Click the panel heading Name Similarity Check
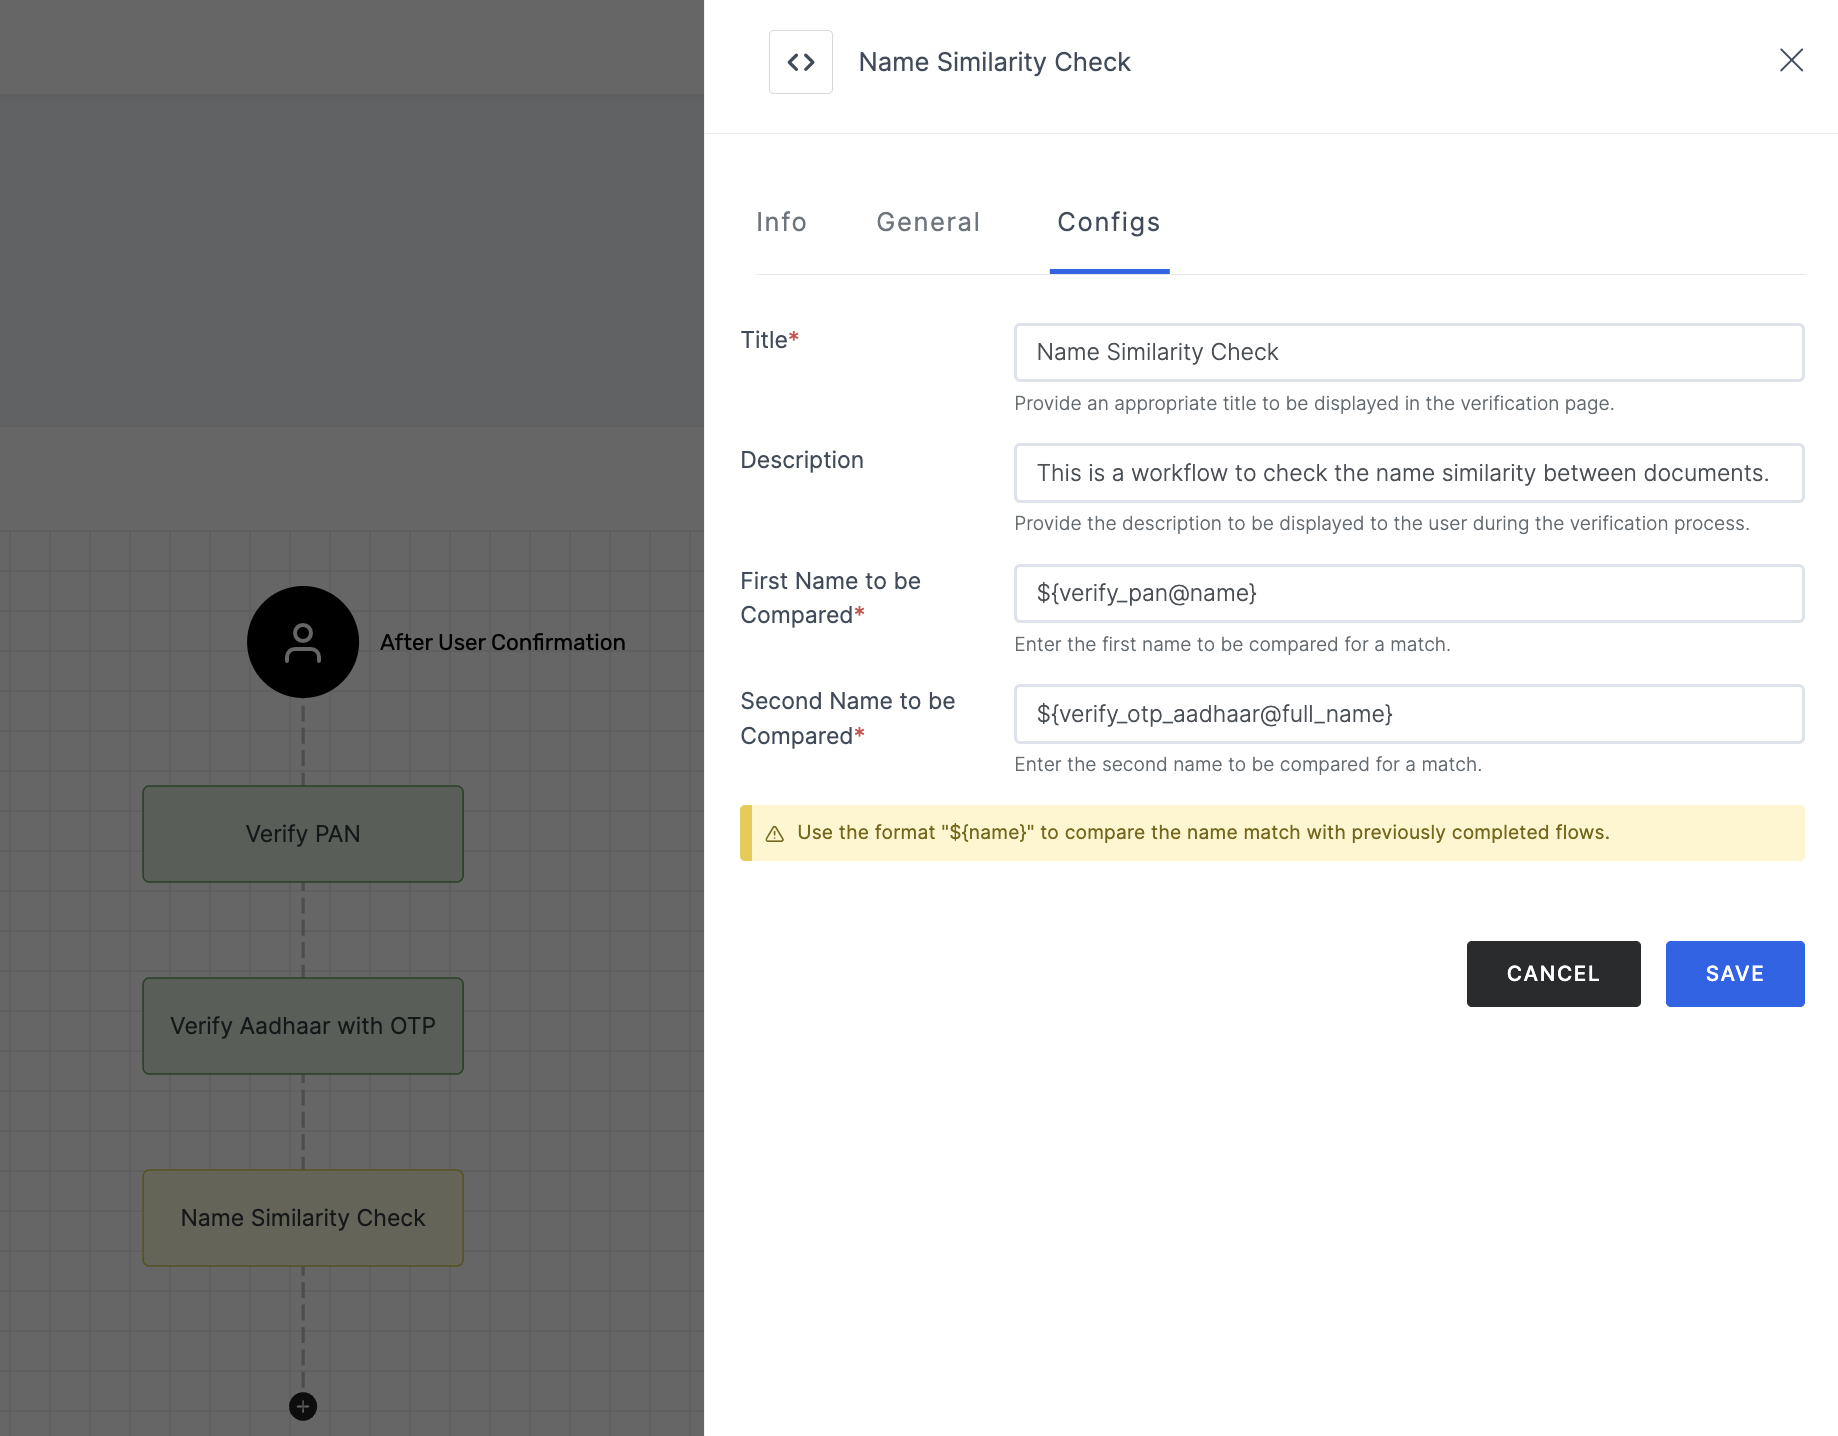Viewport: 1838px width, 1436px height. tap(994, 62)
